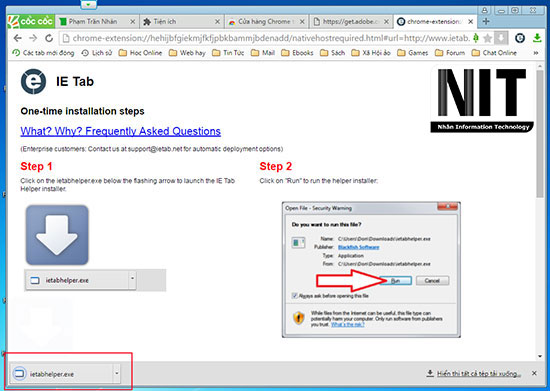Open the Frequently Asked Questions link
The height and width of the screenshot is (391, 550).
click(120, 131)
